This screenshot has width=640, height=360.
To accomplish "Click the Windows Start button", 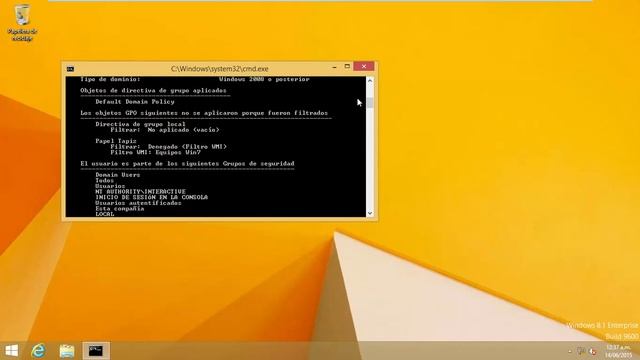I will click(x=12, y=351).
